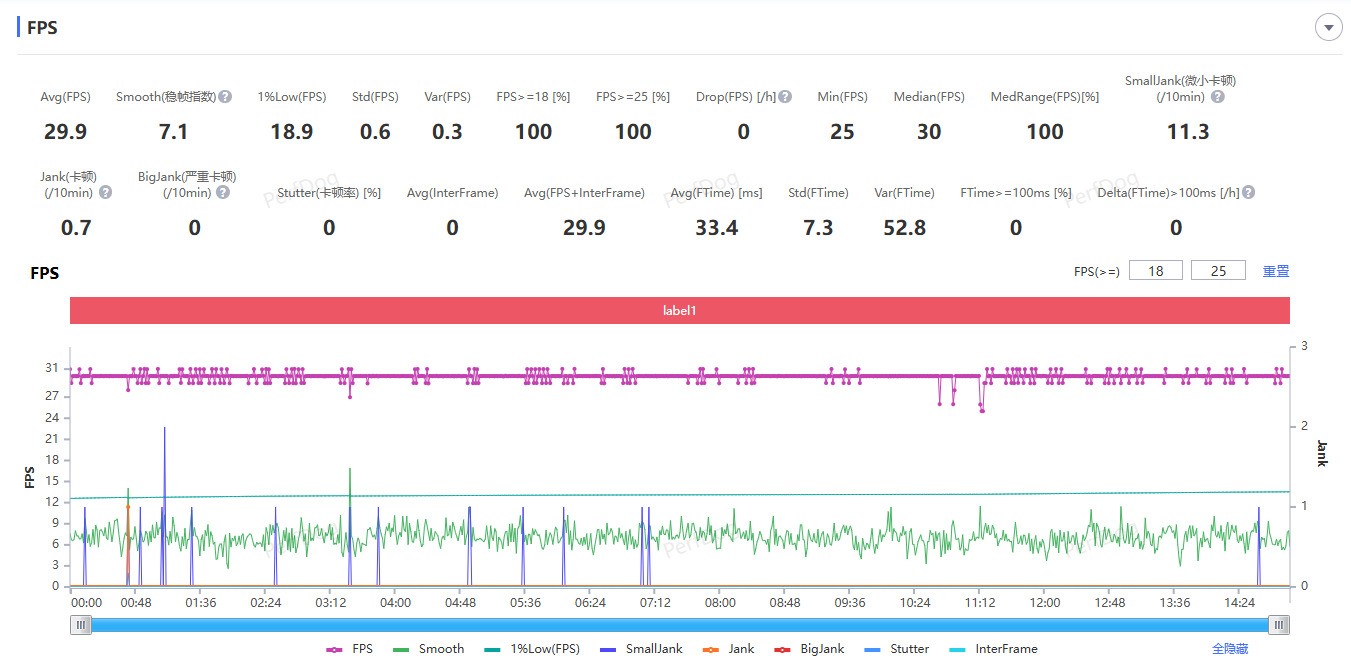Select the red label1 bar above the chart
The width and height of the screenshot is (1351, 661).
[679, 310]
